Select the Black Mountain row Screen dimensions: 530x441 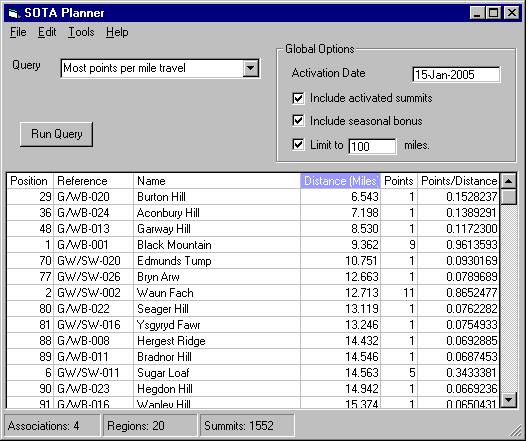pyautogui.click(x=253, y=245)
